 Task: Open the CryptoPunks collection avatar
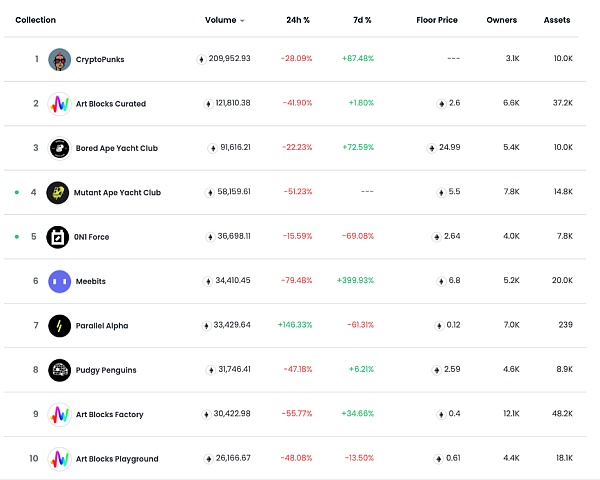tap(60, 59)
